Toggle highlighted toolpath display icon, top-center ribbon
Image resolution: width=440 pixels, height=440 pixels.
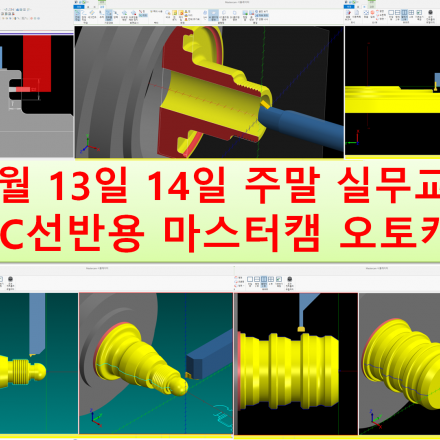109,14
